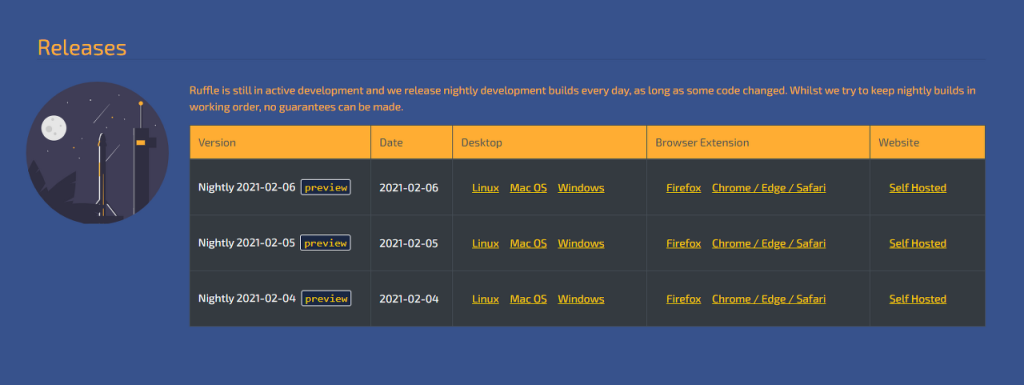Image resolution: width=1024 pixels, height=385 pixels.
Task: Open Self Hosted download for 2021-02-04
Action: click(x=918, y=299)
